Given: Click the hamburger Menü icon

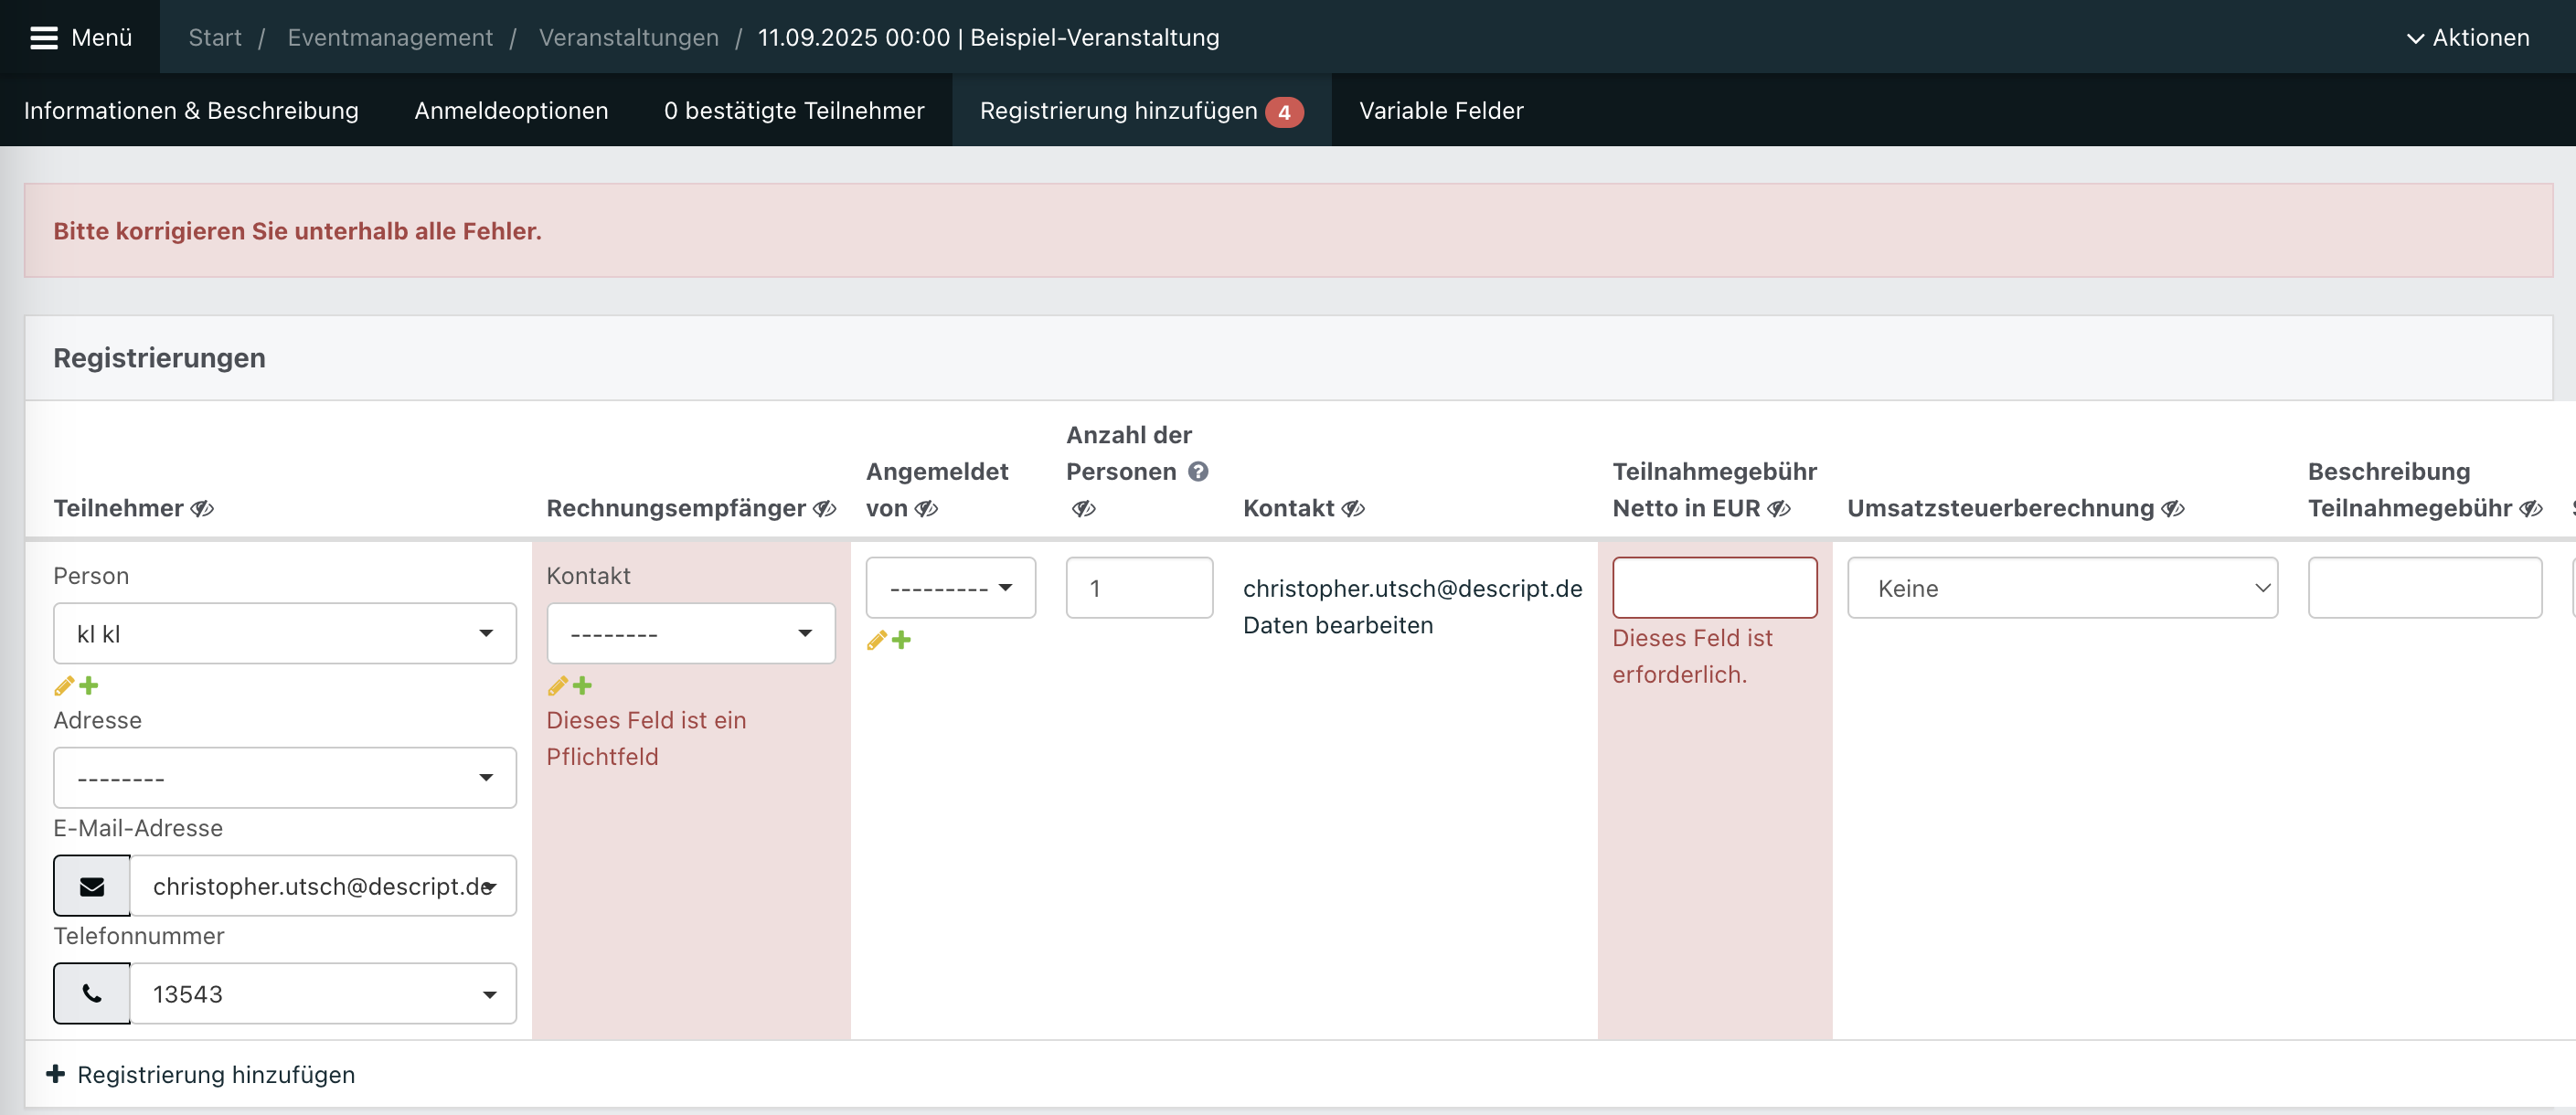Looking at the screenshot, I should pos(44,38).
